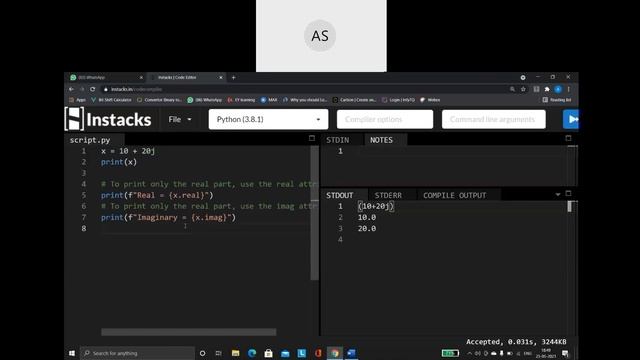
Task: Click code line 'x = 10 + 20j'
Action: click(128, 151)
